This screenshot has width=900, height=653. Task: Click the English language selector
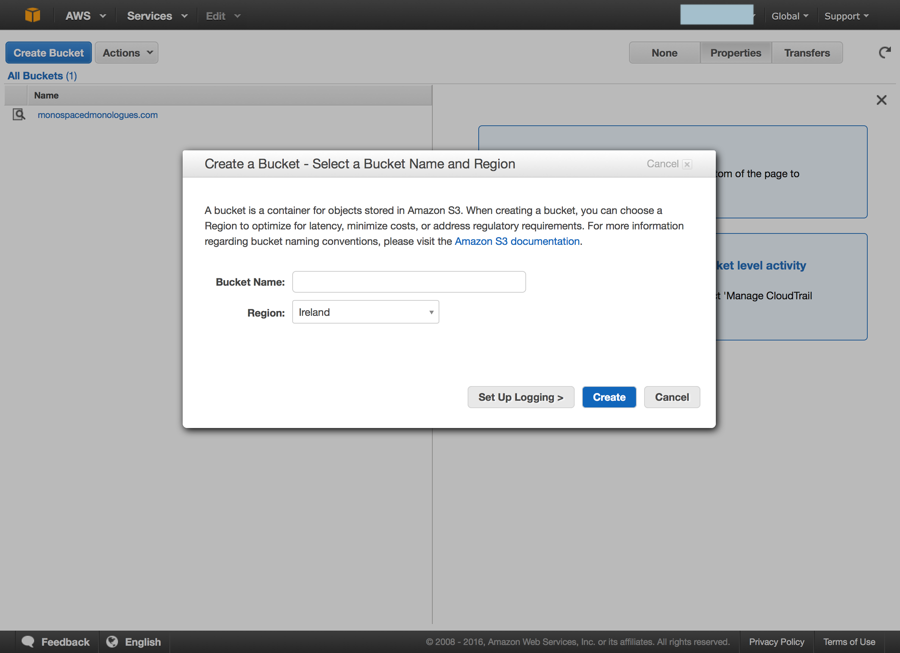click(143, 642)
